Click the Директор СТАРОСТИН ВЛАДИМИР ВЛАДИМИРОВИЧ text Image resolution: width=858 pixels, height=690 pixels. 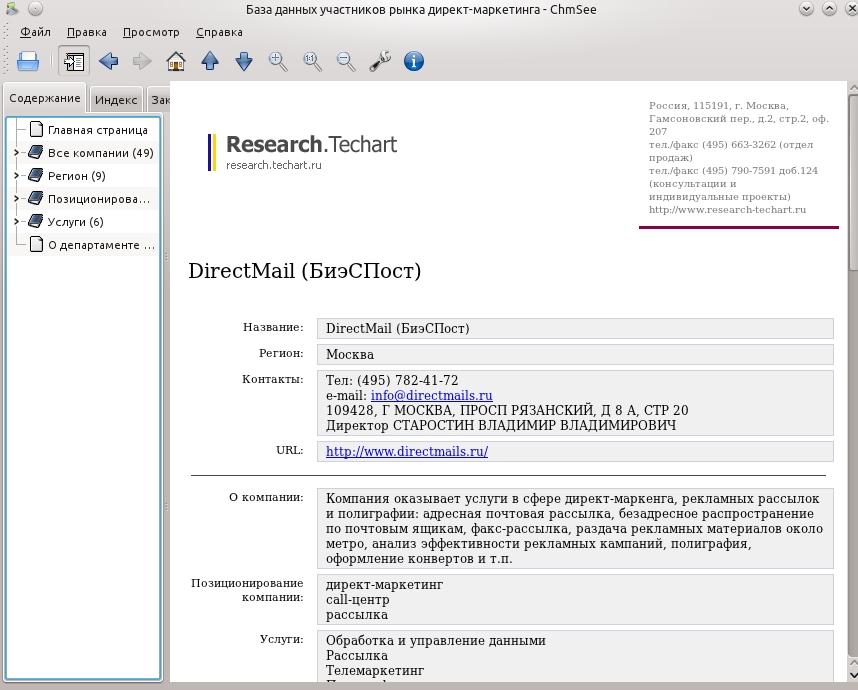(x=501, y=426)
